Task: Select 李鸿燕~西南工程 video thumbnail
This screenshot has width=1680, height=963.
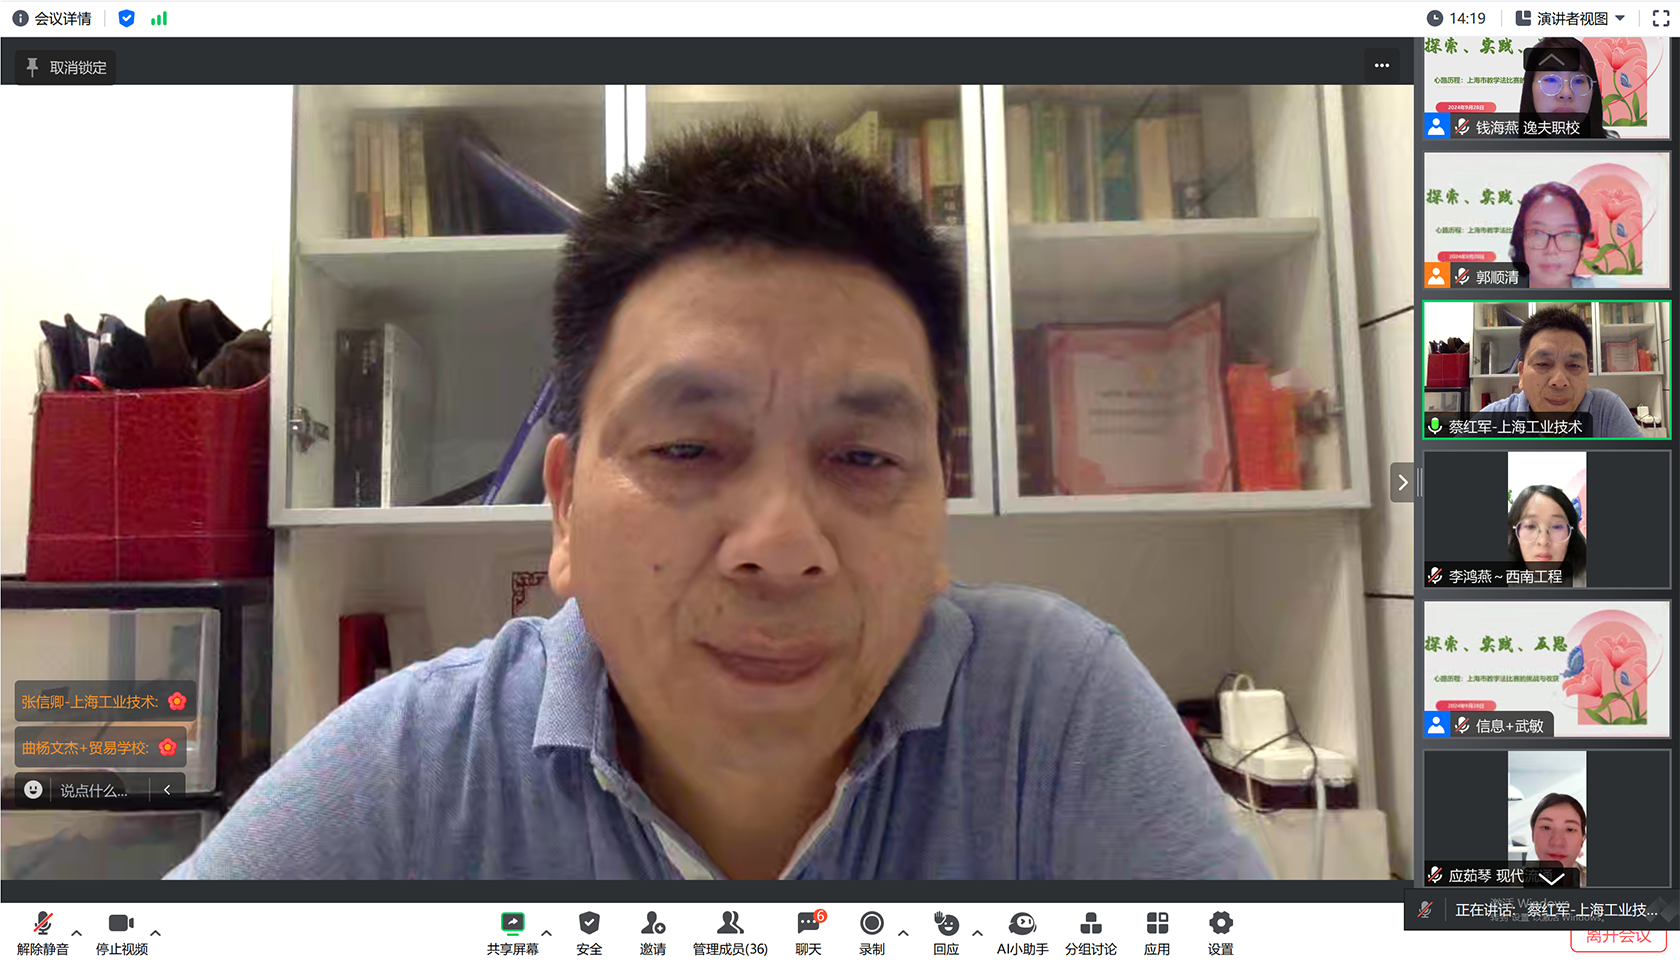Action: point(1547,519)
